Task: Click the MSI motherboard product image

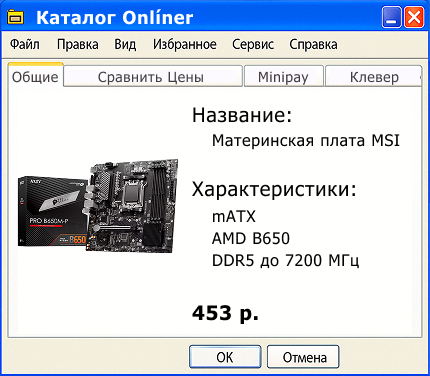Action: tap(98, 205)
